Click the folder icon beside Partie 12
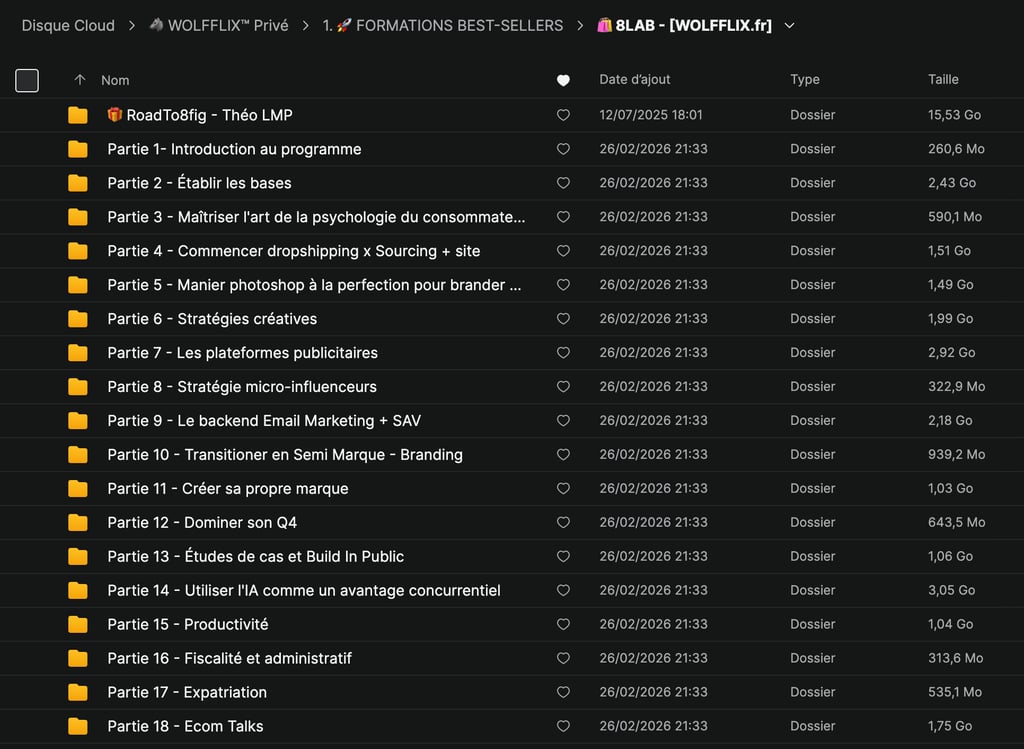Viewport: 1024px width, 749px height. 78,523
